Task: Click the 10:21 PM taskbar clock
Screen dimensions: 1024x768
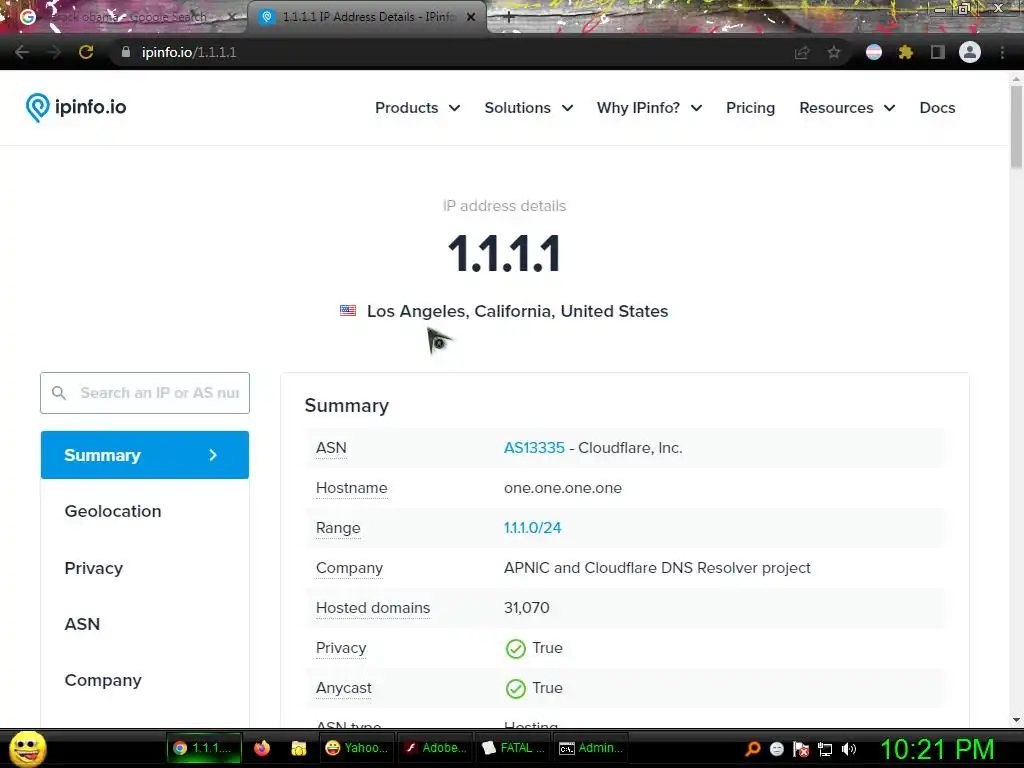Action: click(938, 749)
